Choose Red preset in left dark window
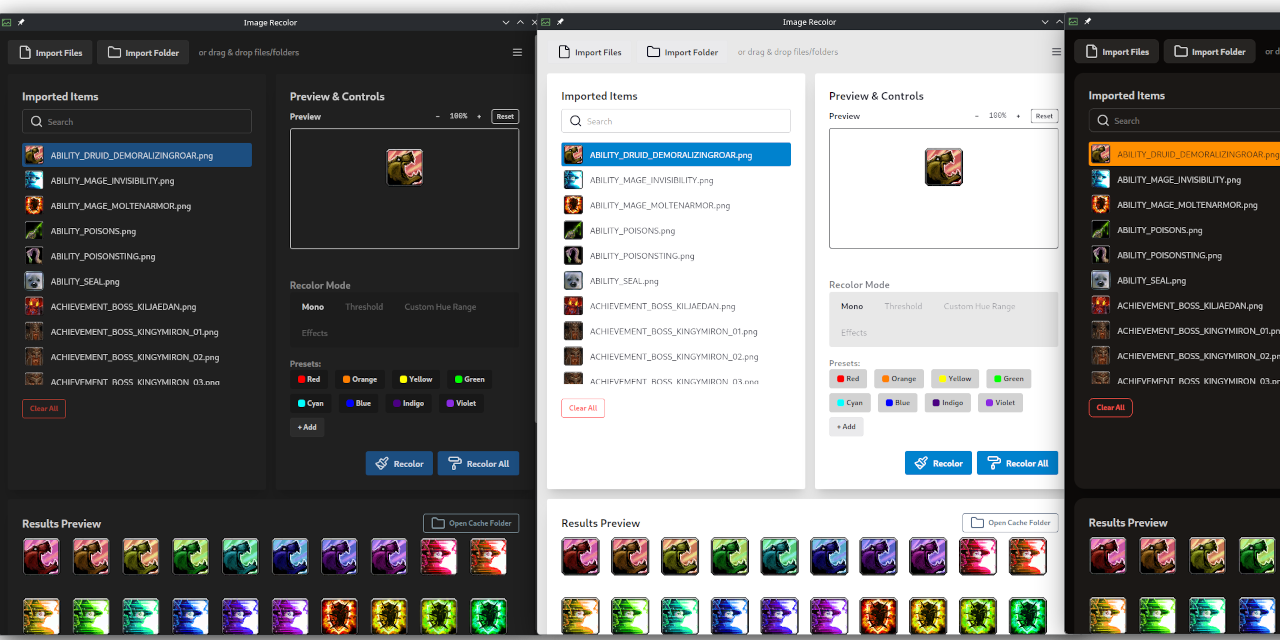The image size is (1280, 640). coord(309,379)
